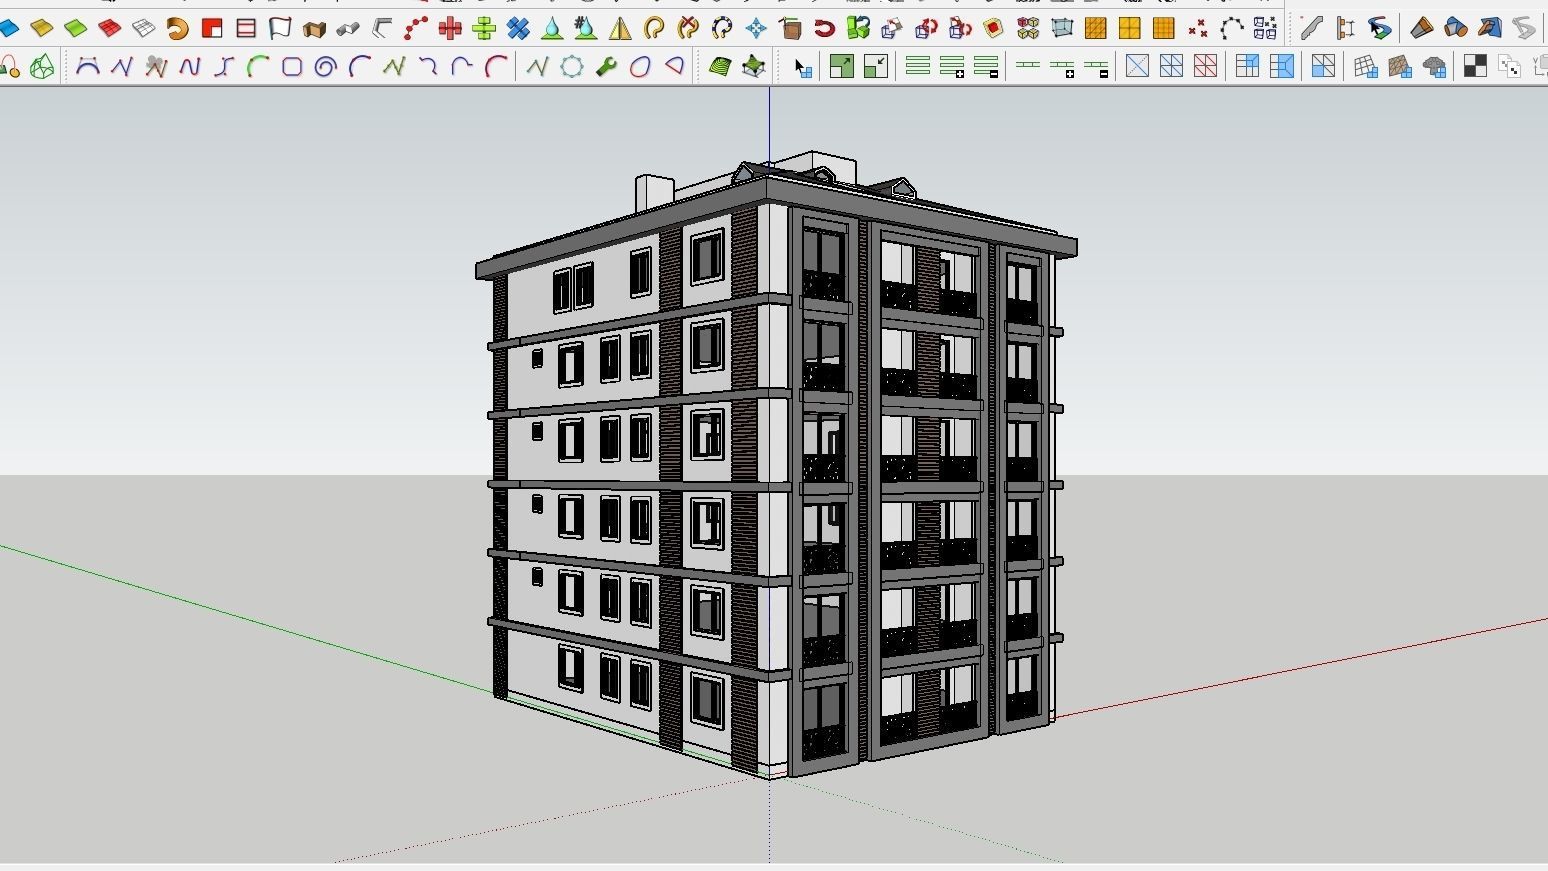Viewport: 1548px width, 871px height.
Task: Click the green wireframe dome mesh icon
Action: 42,67
